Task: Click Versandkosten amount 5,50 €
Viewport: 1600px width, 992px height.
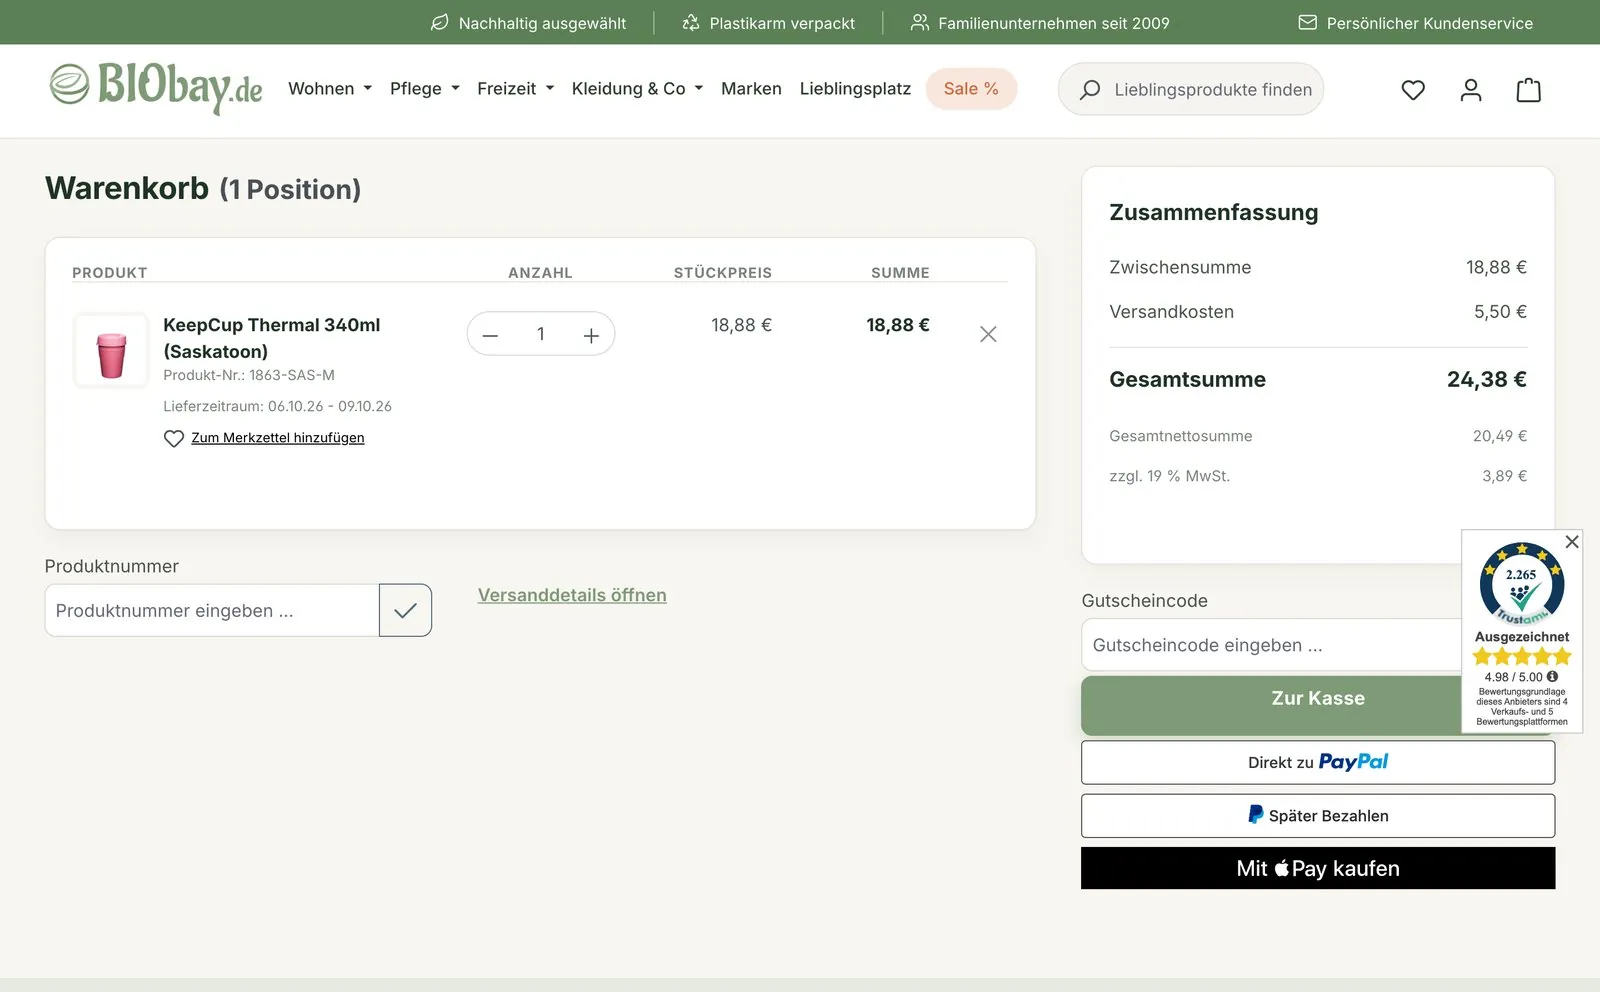Action: point(1500,312)
